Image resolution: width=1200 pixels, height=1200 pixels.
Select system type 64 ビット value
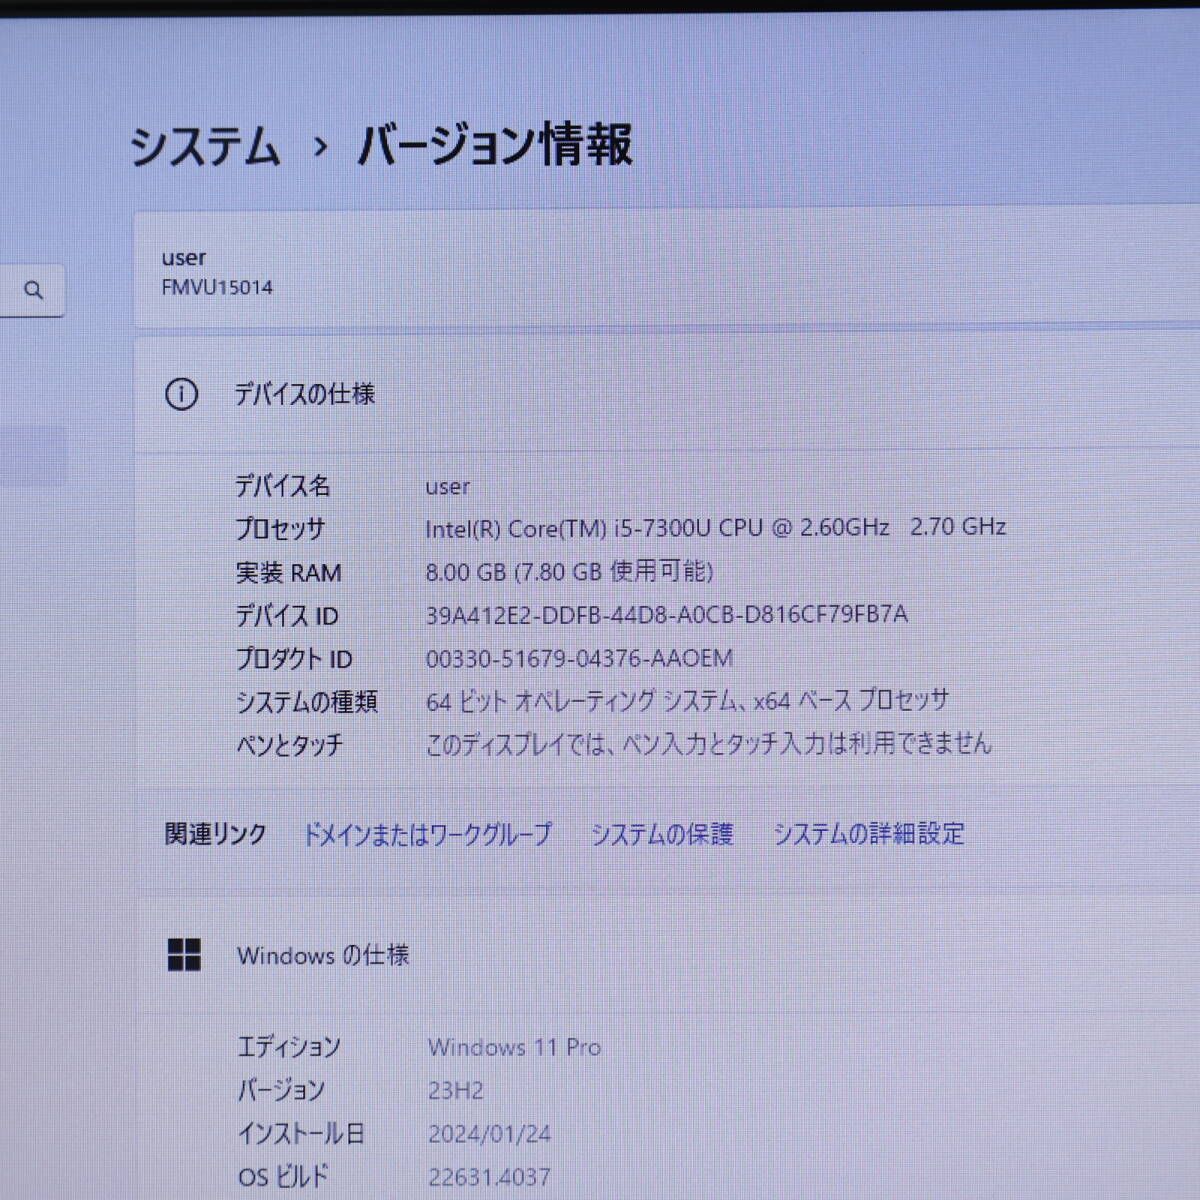click(x=687, y=701)
